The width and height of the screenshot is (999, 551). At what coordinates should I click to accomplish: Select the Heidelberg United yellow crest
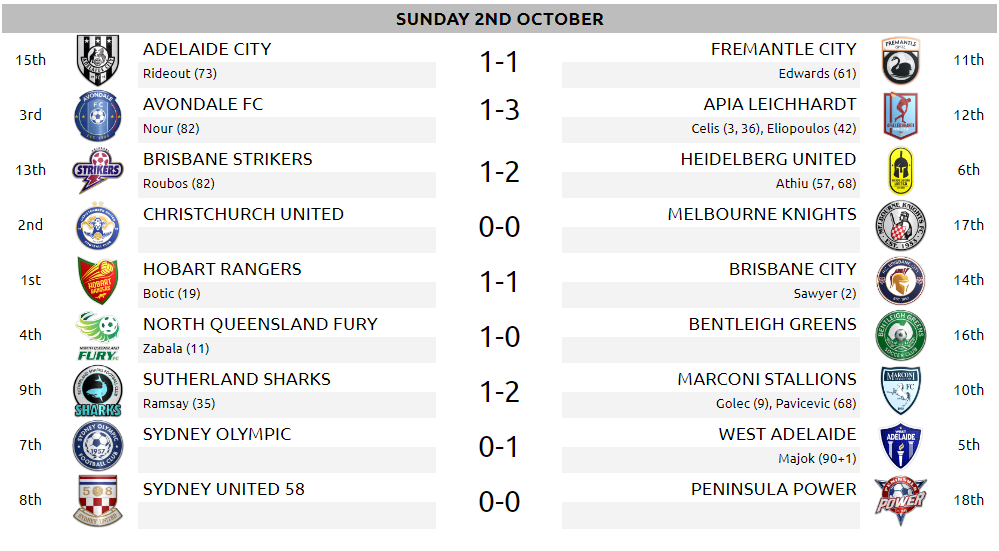(x=900, y=170)
